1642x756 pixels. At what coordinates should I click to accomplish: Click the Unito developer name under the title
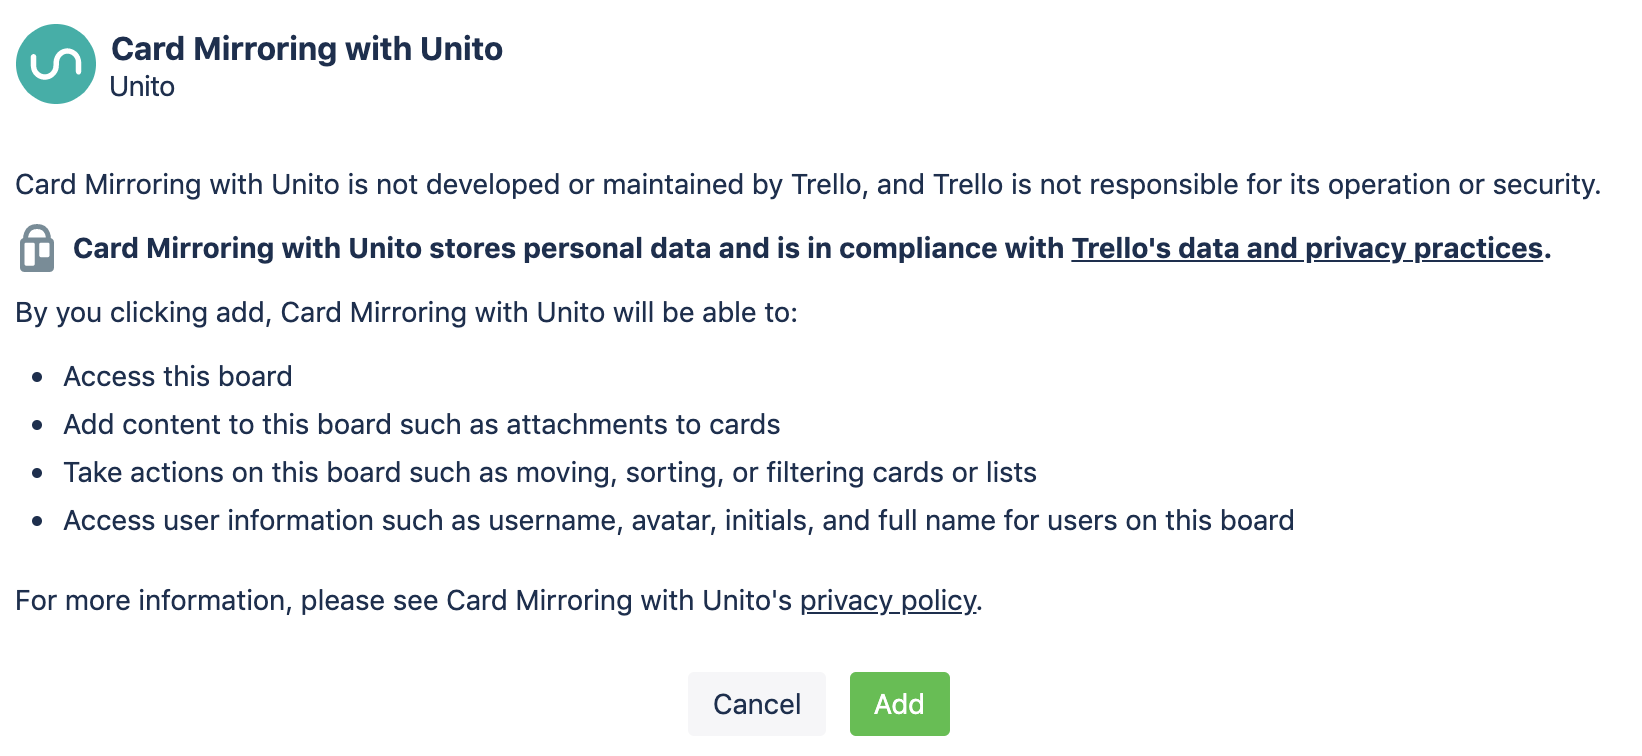coord(142,87)
